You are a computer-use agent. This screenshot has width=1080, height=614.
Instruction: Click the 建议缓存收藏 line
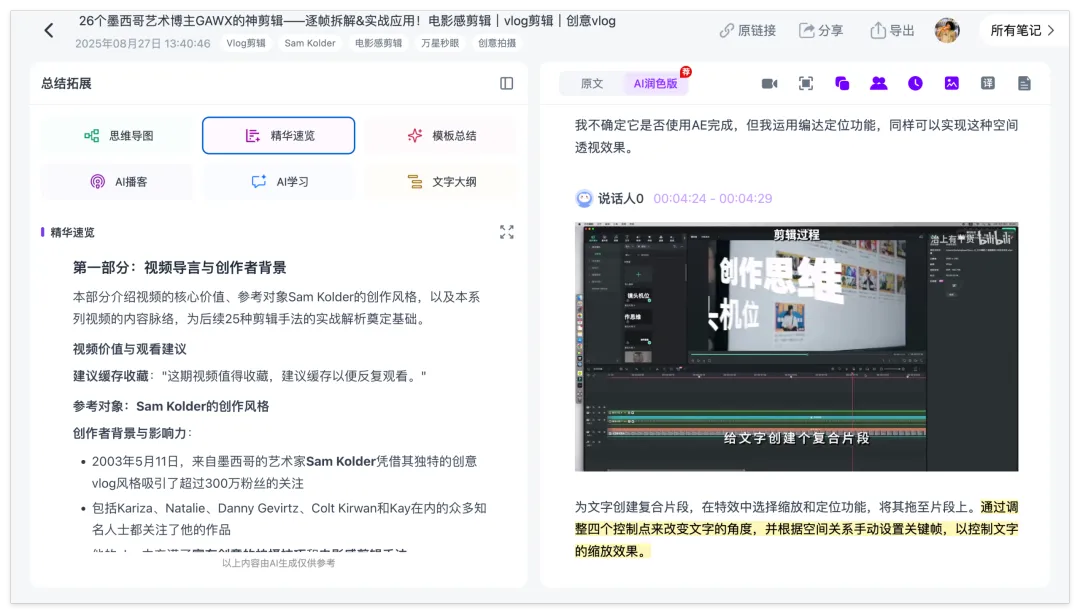click(250, 376)
